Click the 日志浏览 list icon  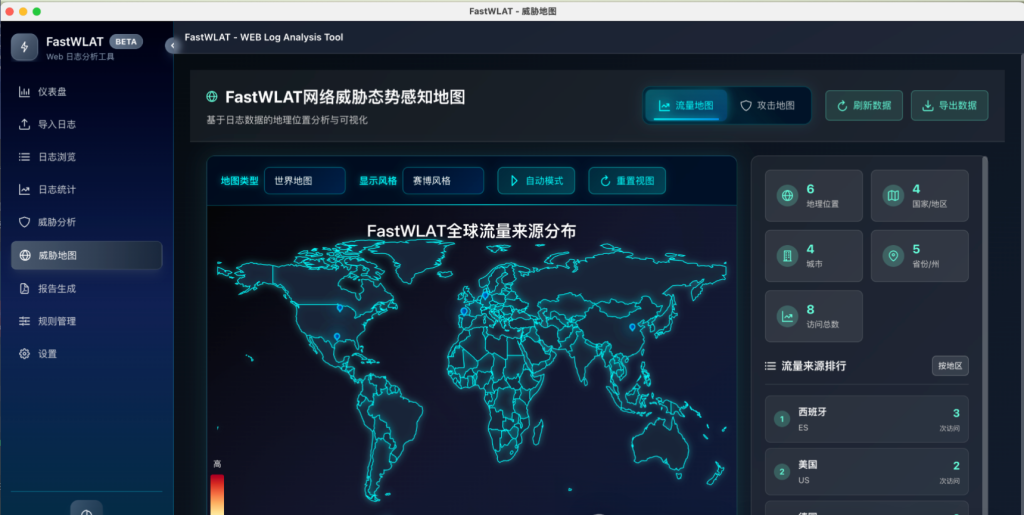click(25, 157)
